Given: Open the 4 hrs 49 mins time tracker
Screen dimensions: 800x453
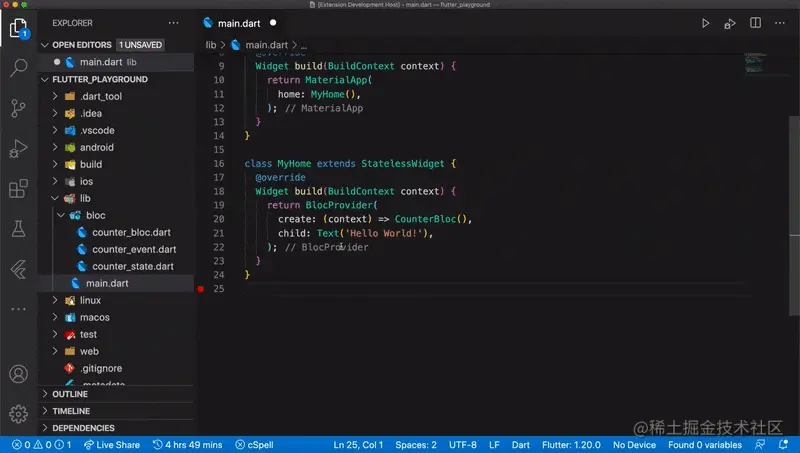Looking at the screenshot, I should 188,445.
